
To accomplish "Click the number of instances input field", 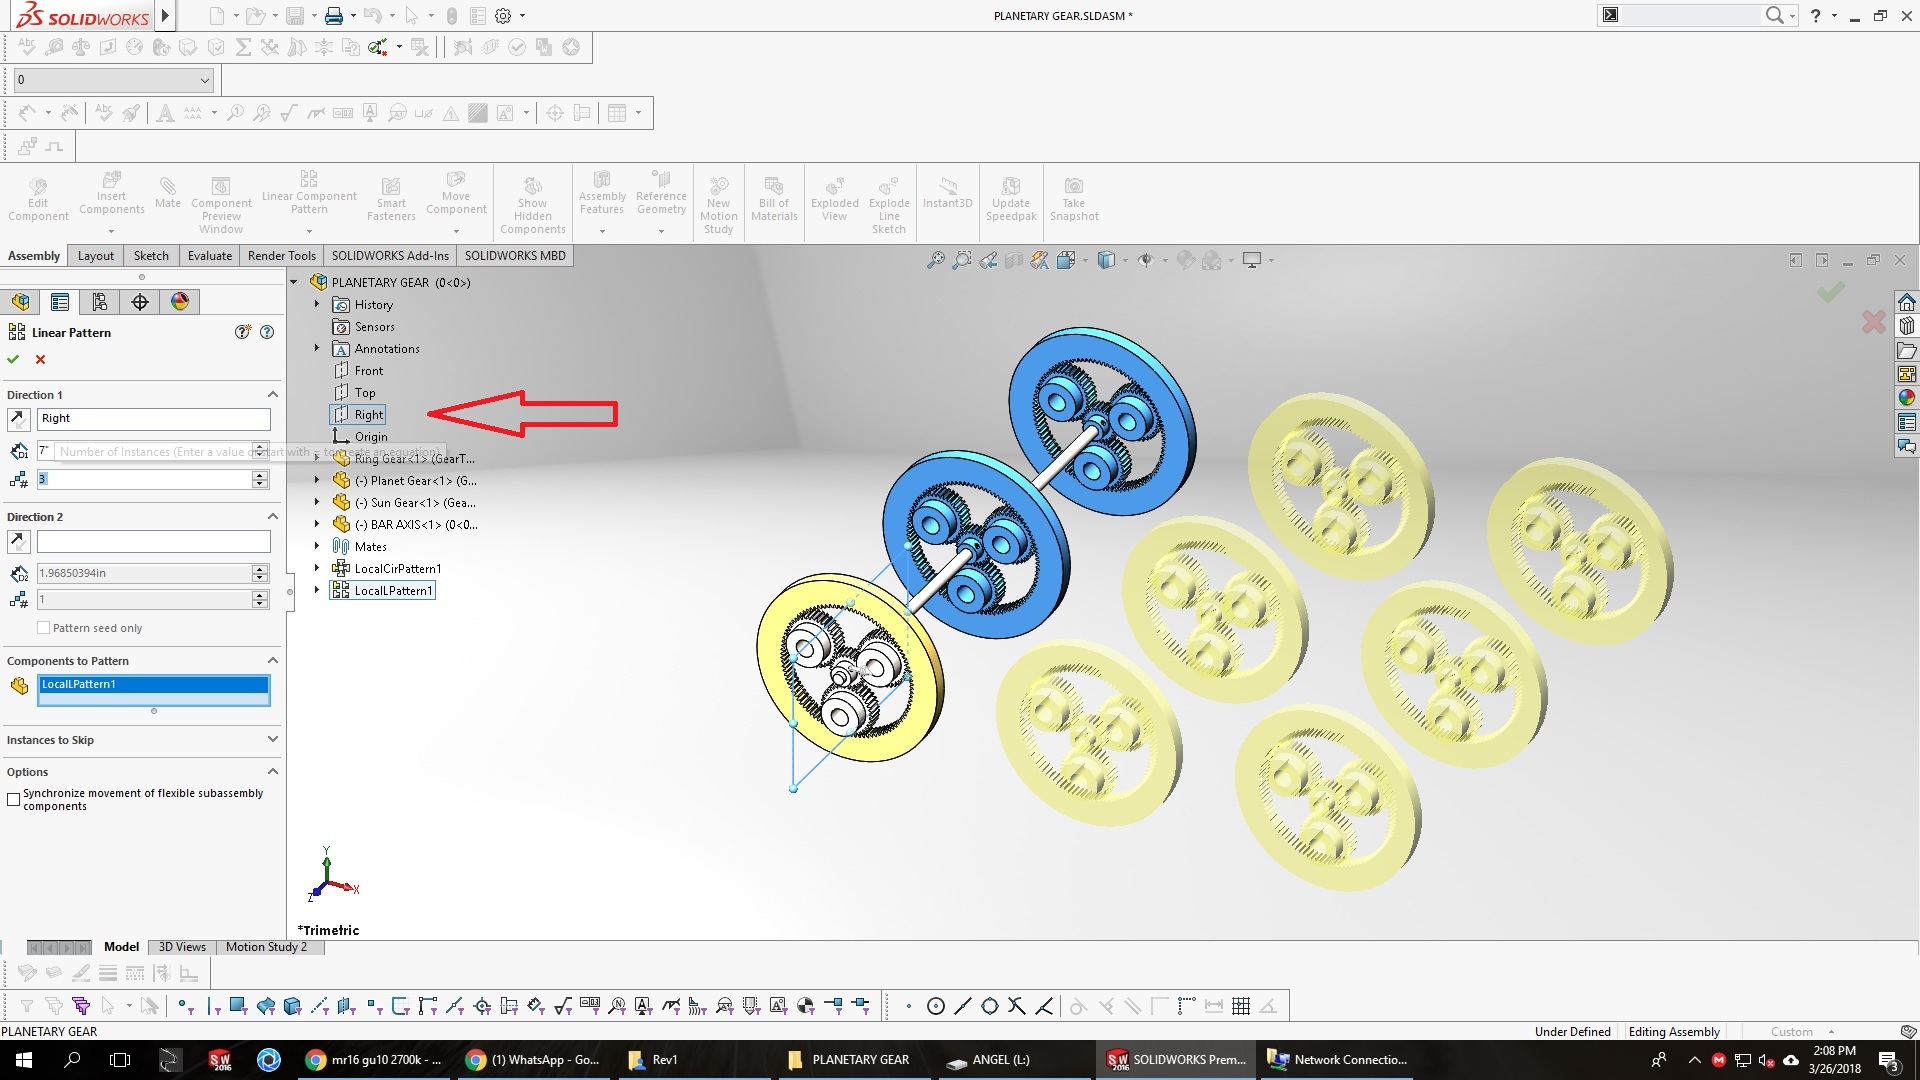I will pyautogui.click(x=145, y=479).
